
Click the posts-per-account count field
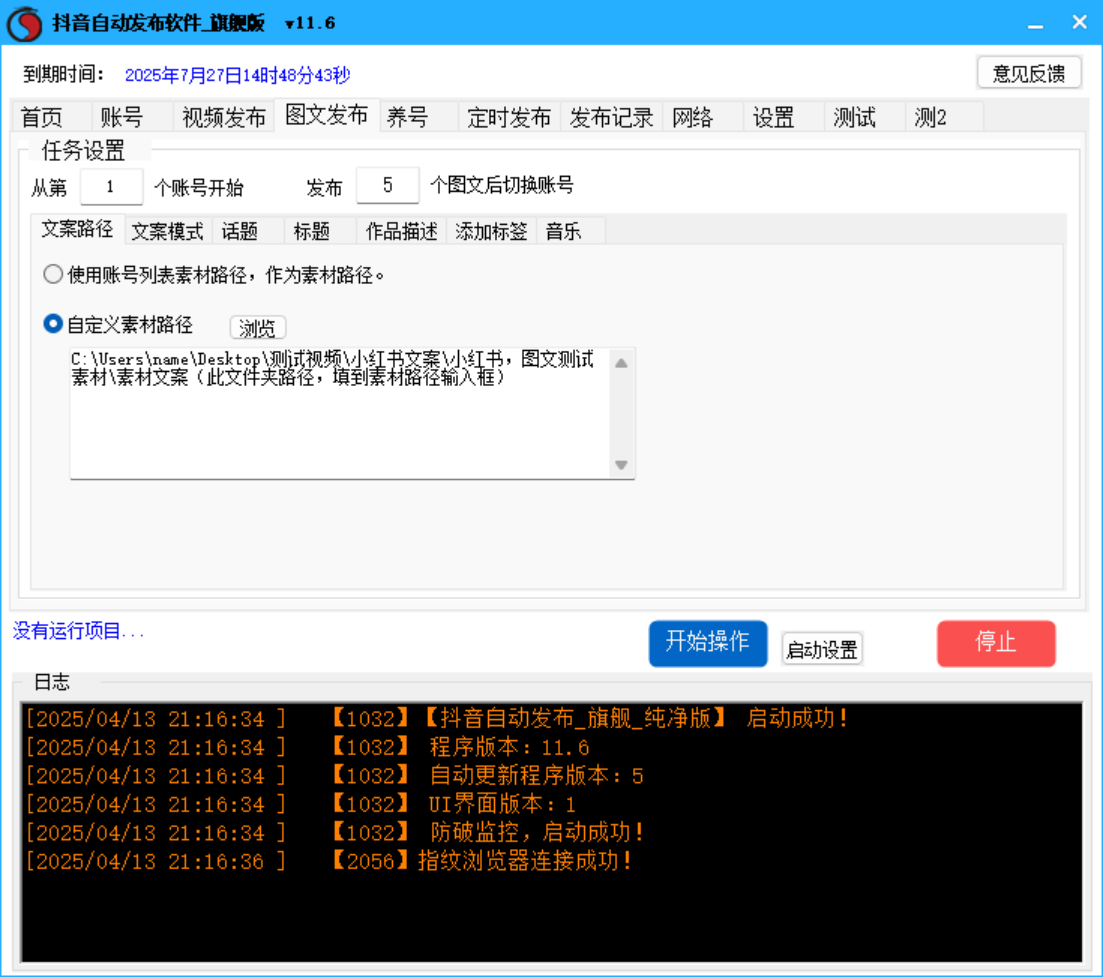click(388, 186)
